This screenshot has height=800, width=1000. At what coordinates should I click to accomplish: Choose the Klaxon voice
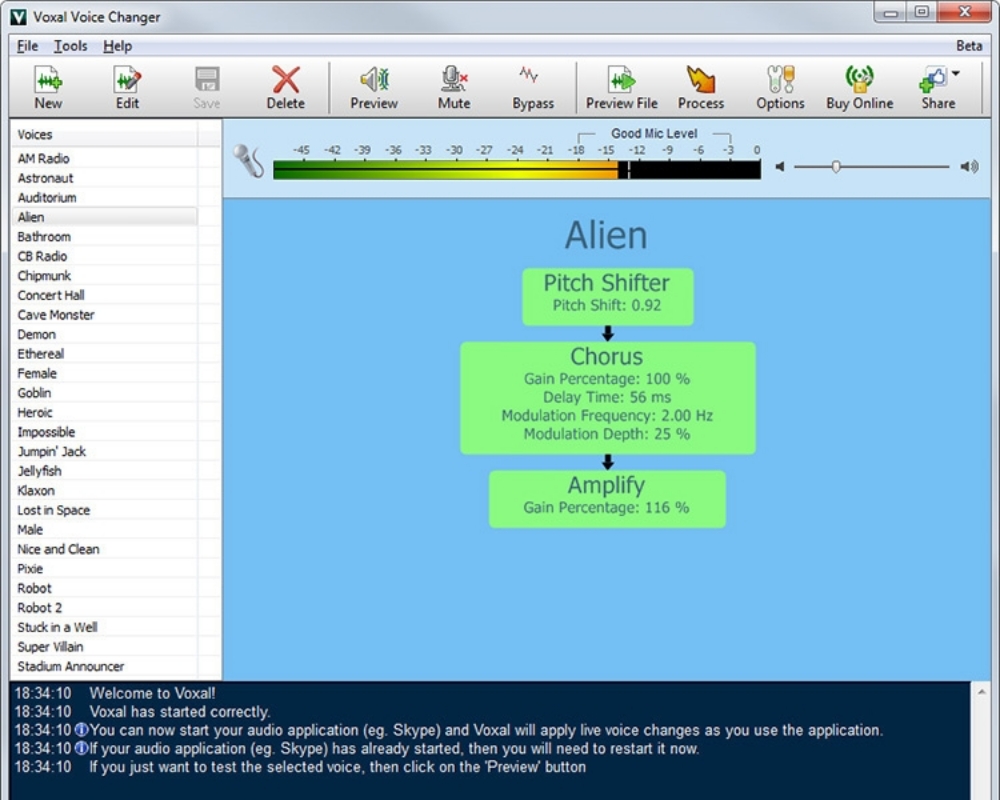coord(105,491)
